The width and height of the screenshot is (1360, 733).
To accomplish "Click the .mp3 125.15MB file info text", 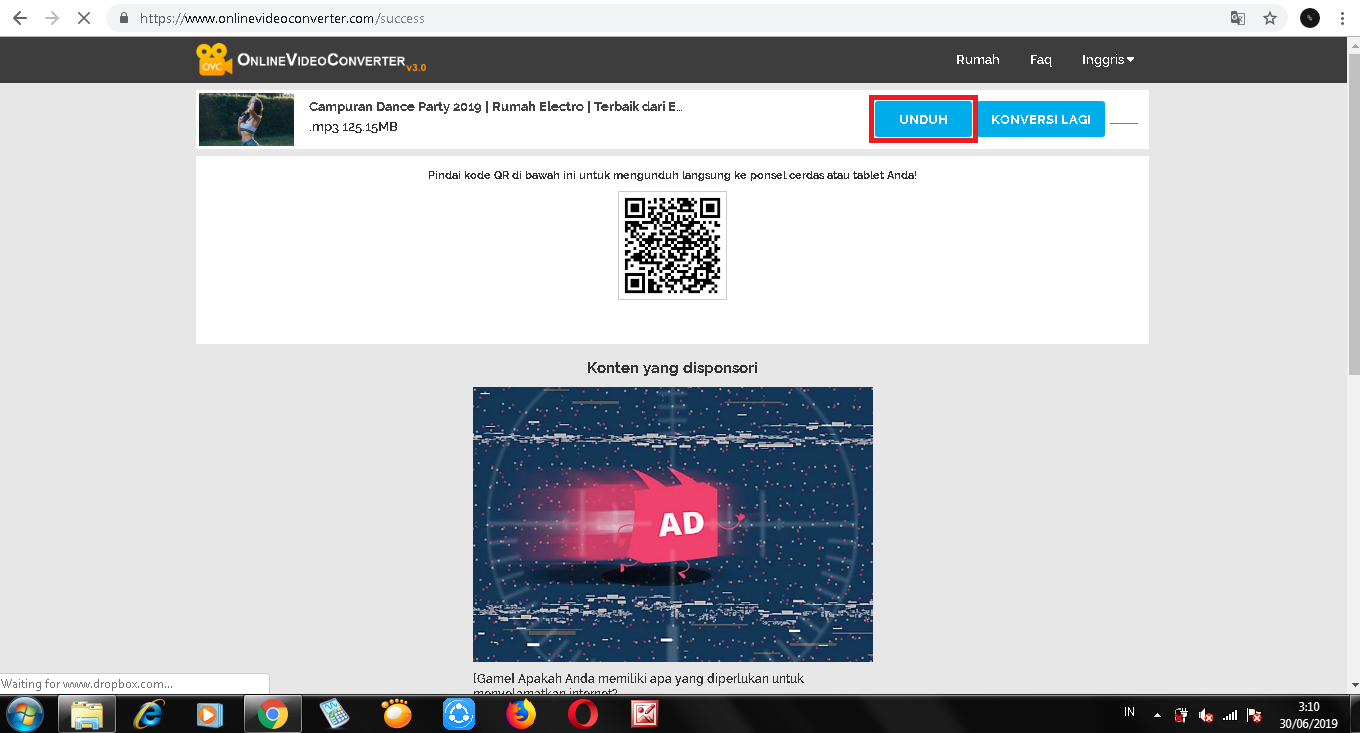I will coord(353,128).
